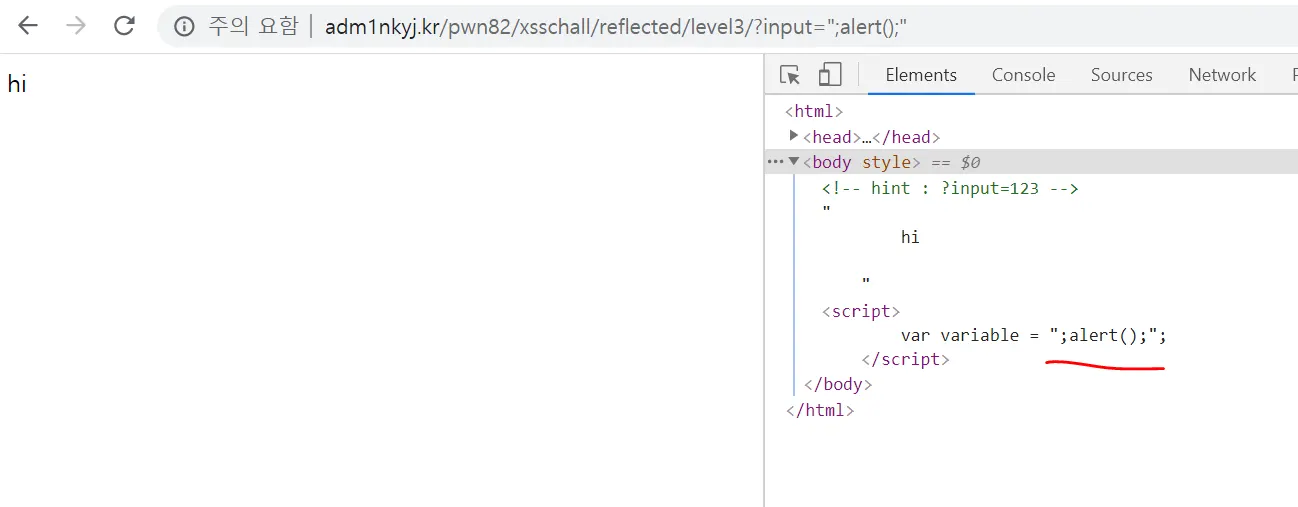Select the opening script tag
The width and height of the screenshot is (1298, 507).
click(861, 311)
